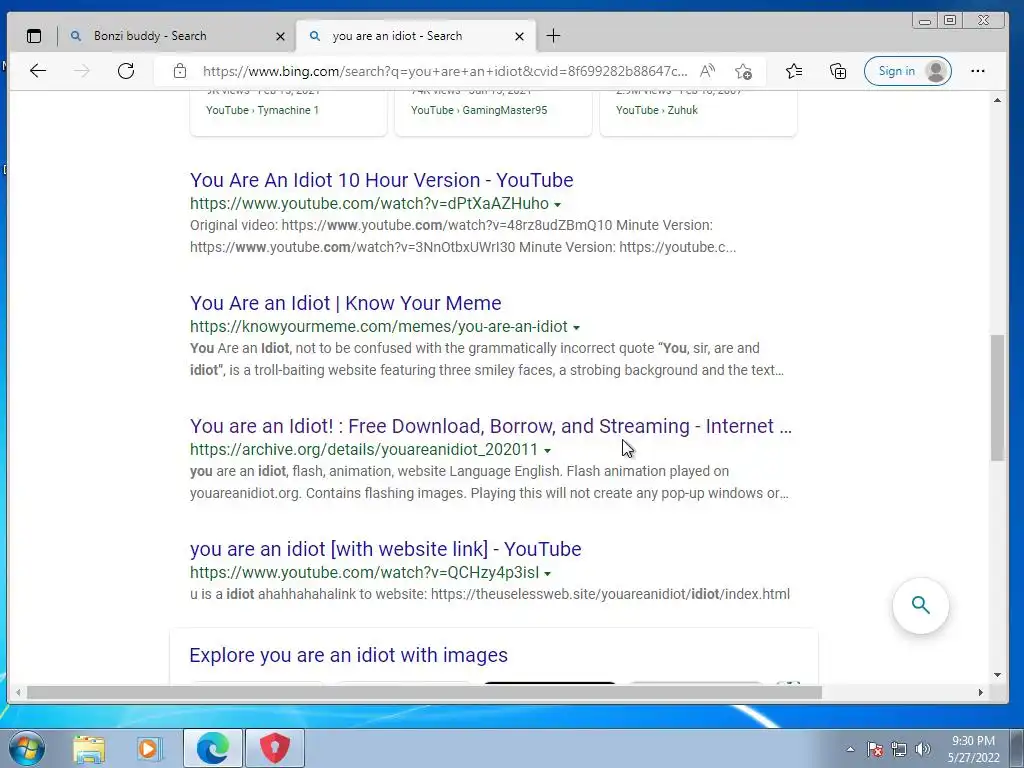View site information lock icon

click(180, 71)
